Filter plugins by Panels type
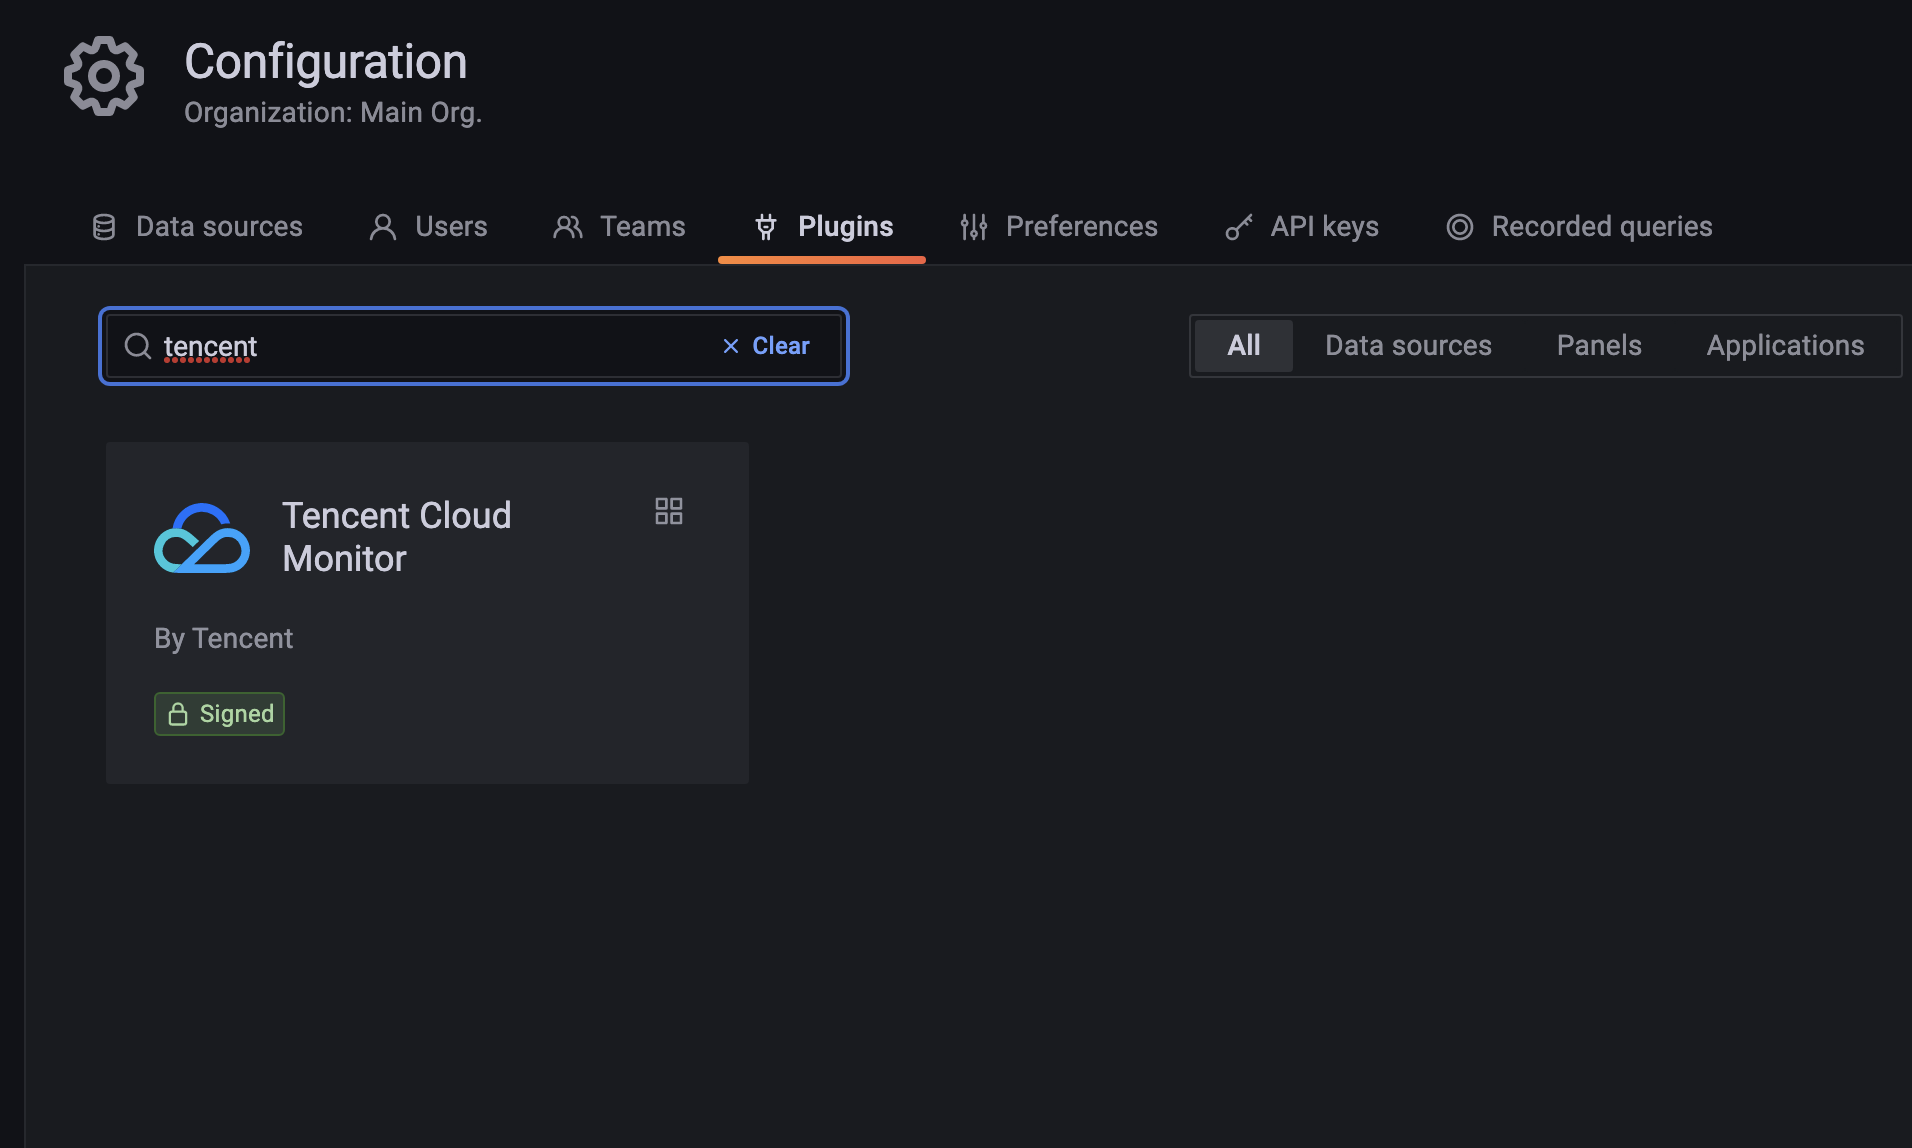This screenshot has height=1148, width=1912. 1599,345
